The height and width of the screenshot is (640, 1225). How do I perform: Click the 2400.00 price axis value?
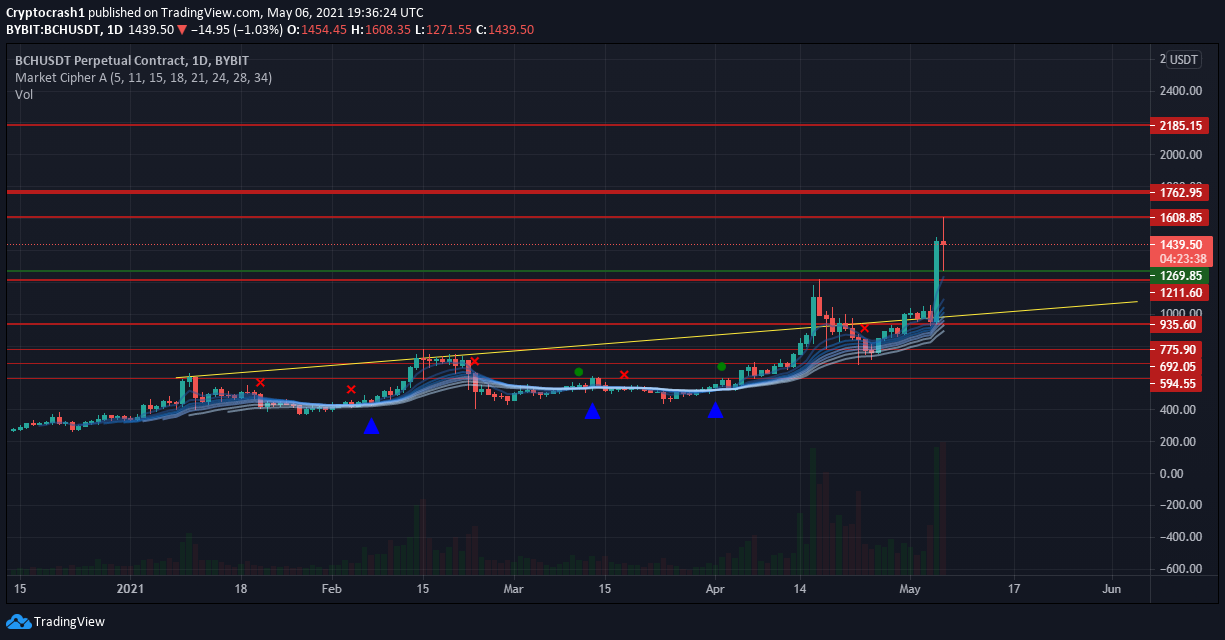coord(1180,91)
